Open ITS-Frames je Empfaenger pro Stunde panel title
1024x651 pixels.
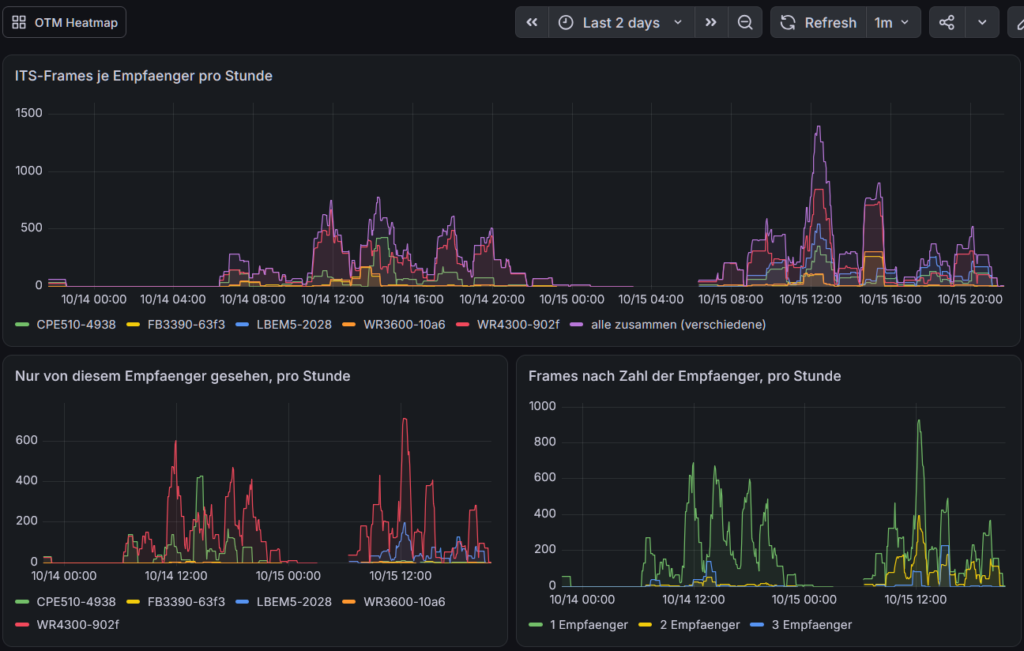(x=144, y=76)
